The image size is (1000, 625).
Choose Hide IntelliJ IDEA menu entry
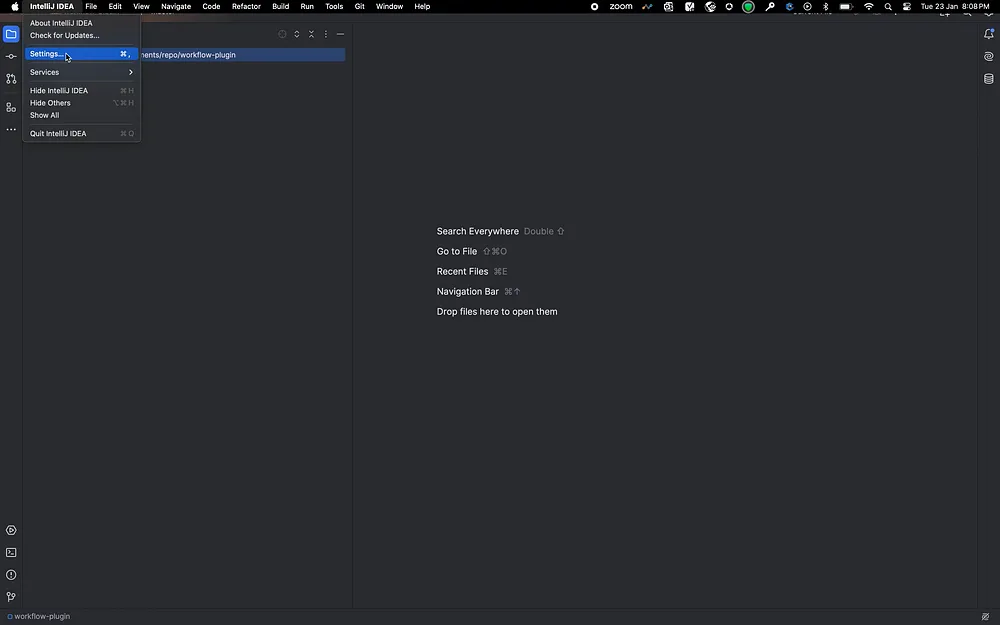click(x=81, y=91)
